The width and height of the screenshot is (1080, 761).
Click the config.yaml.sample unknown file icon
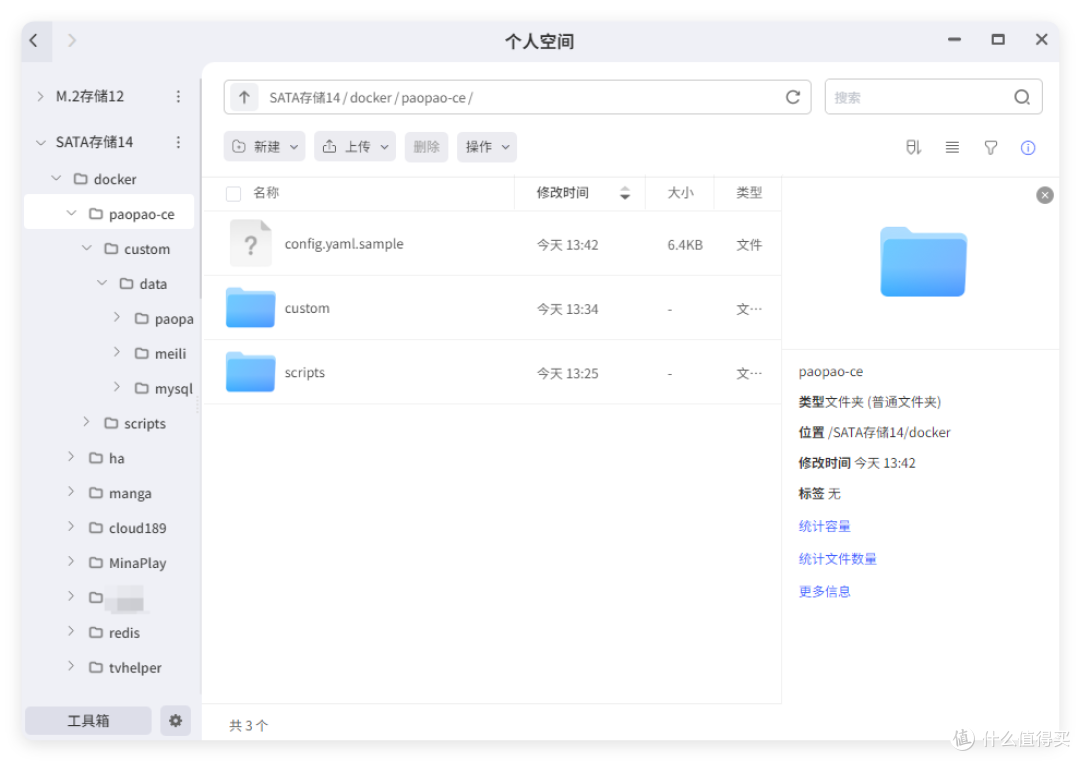point(251,243)
